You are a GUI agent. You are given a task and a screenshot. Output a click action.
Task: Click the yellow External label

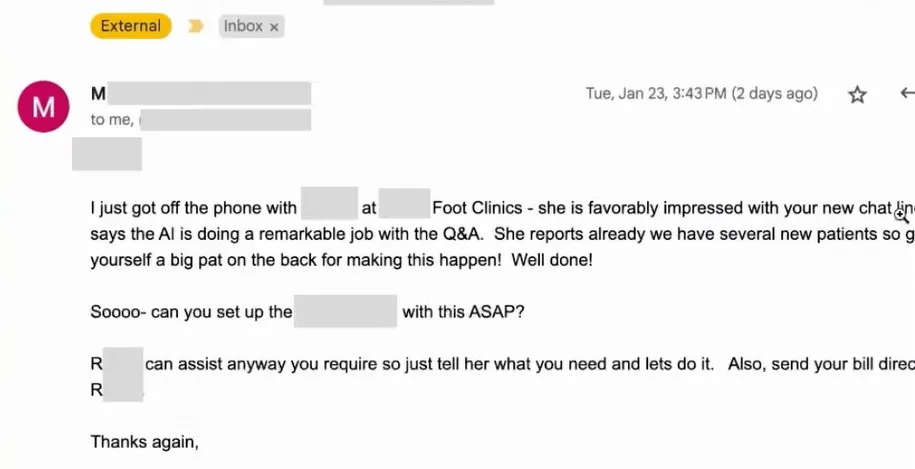pyautogui.click(x=131, y=26)
